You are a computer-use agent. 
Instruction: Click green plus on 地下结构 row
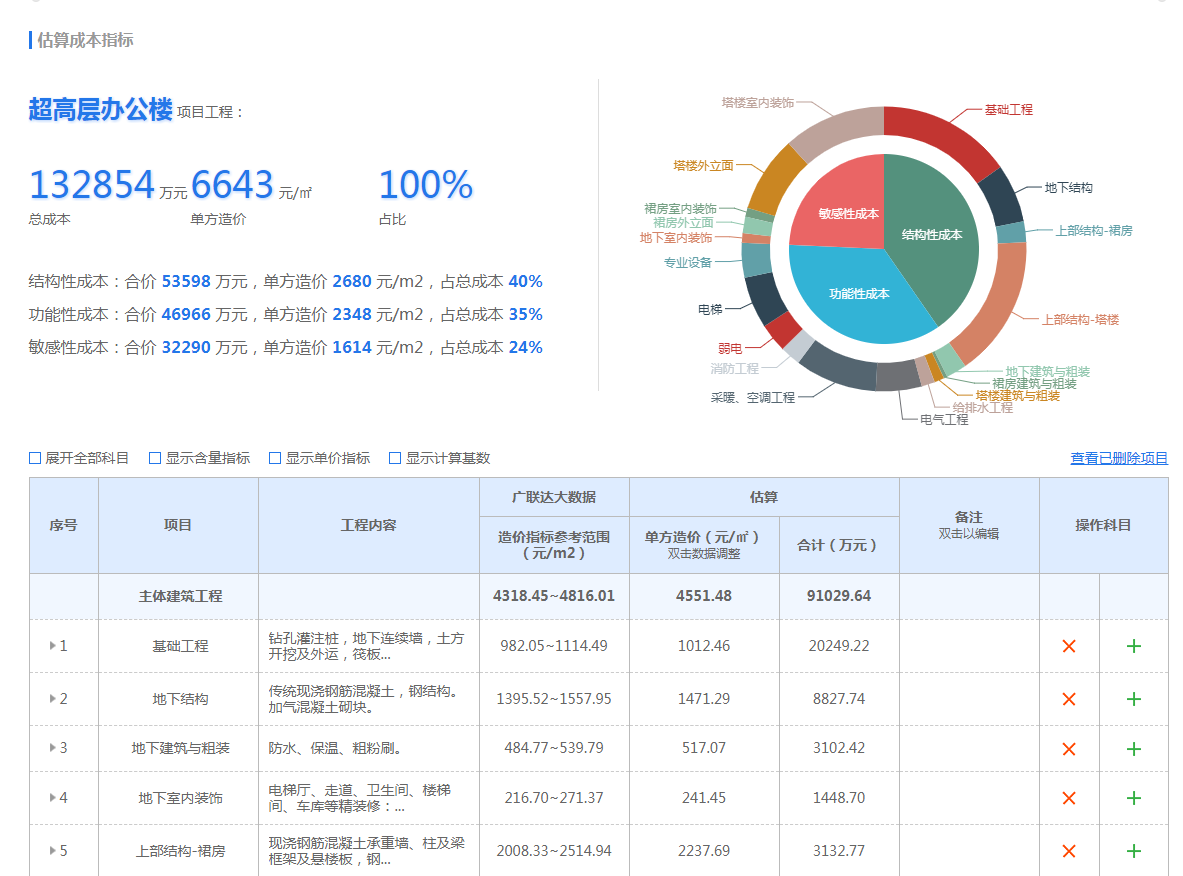(1133, 699)
